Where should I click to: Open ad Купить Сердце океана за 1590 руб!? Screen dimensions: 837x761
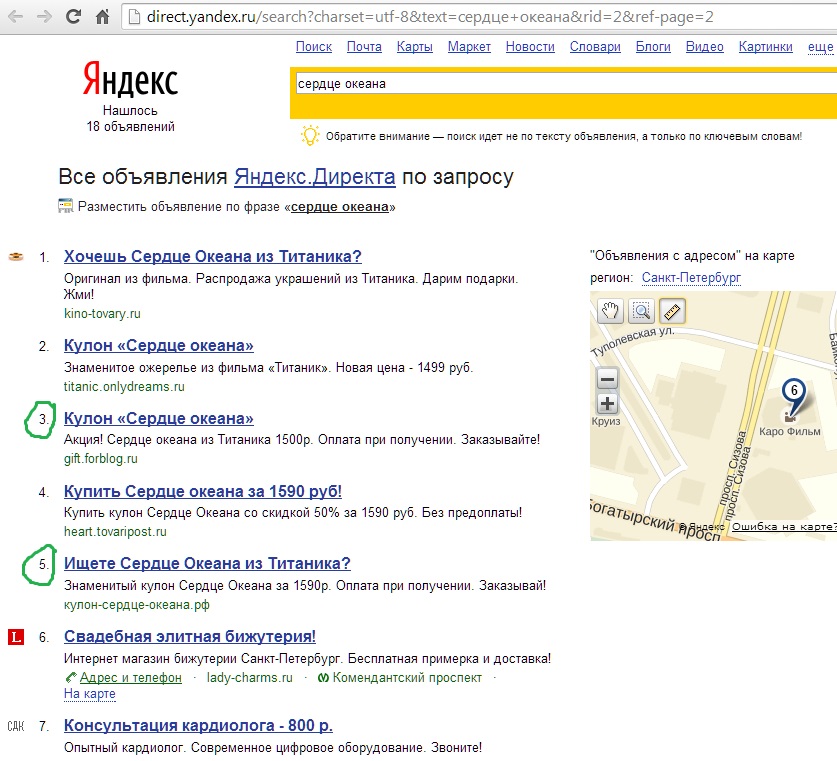coord(203,492)
